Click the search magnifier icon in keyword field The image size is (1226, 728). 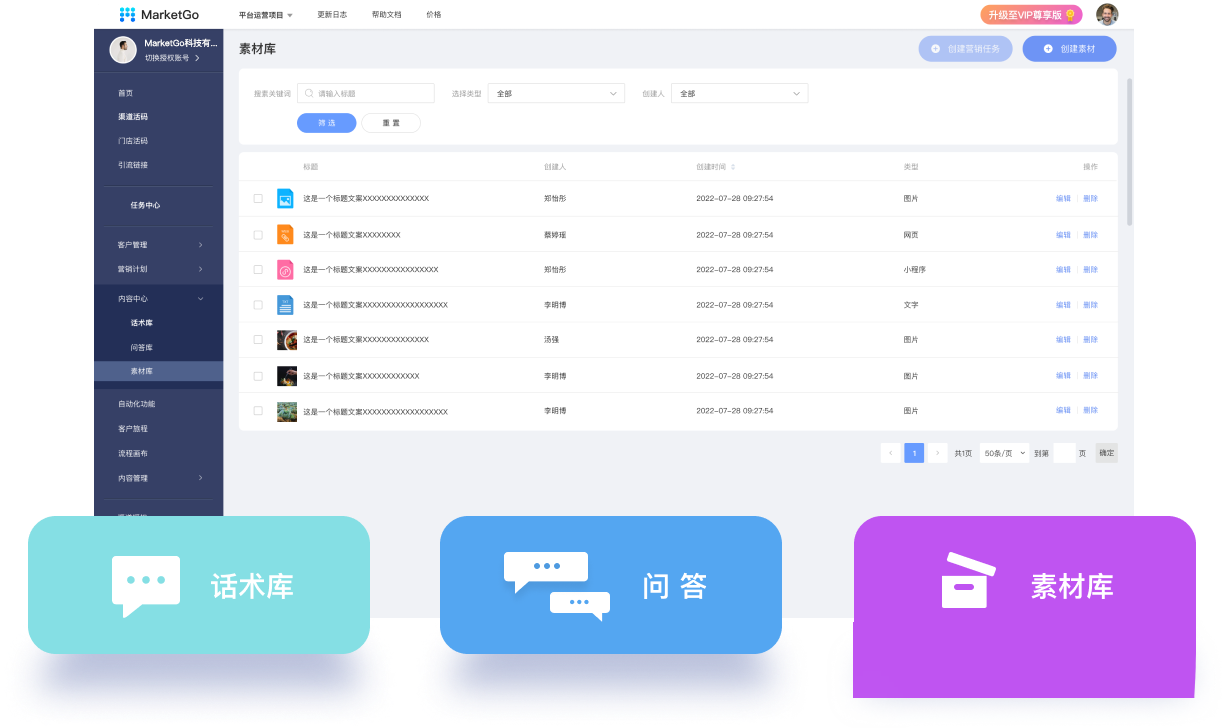tap(310, 93)
